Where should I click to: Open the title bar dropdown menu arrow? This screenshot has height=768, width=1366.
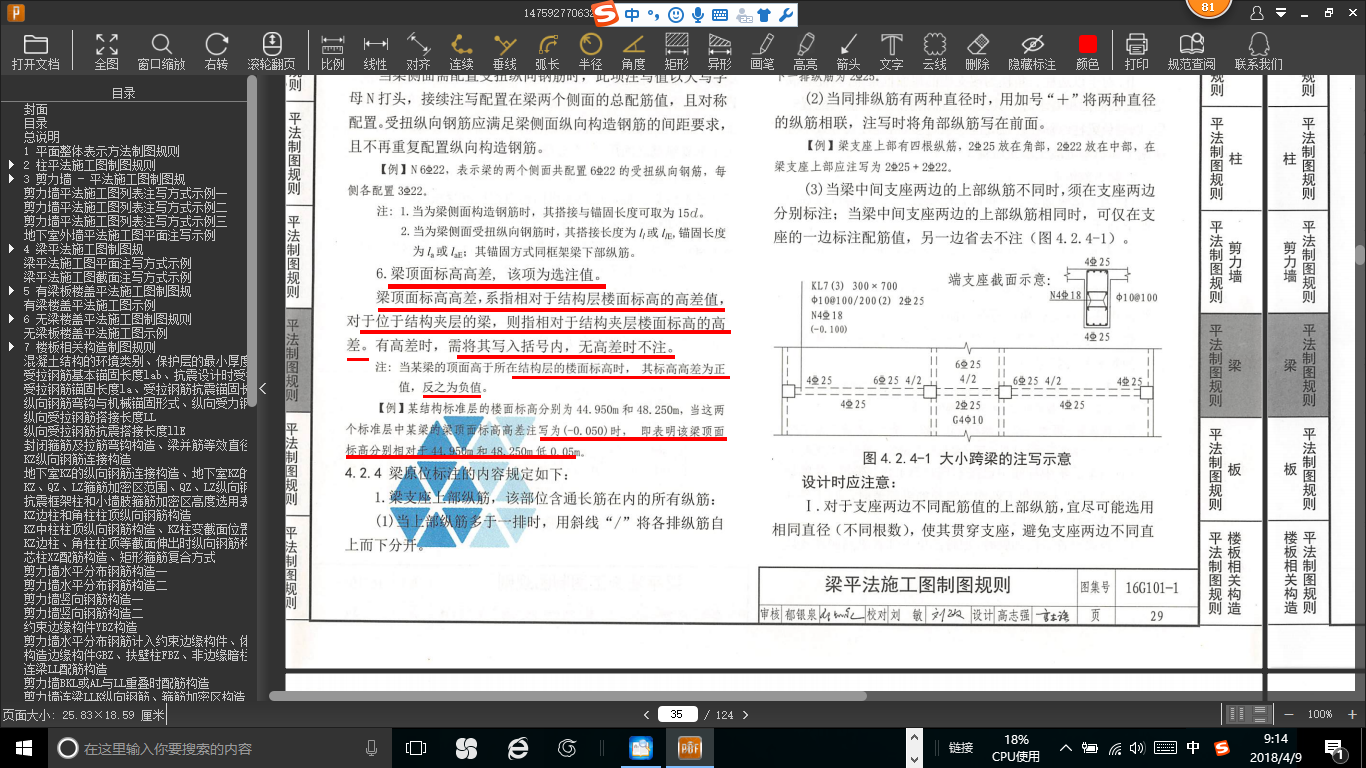pyautogui.click(x=1282, y=14)
